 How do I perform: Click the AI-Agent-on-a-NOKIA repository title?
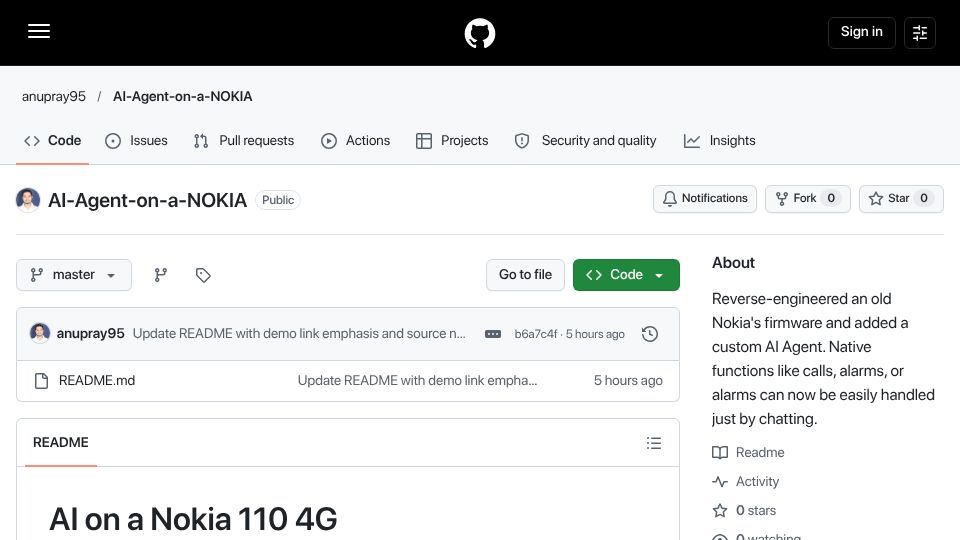point(148,200)
